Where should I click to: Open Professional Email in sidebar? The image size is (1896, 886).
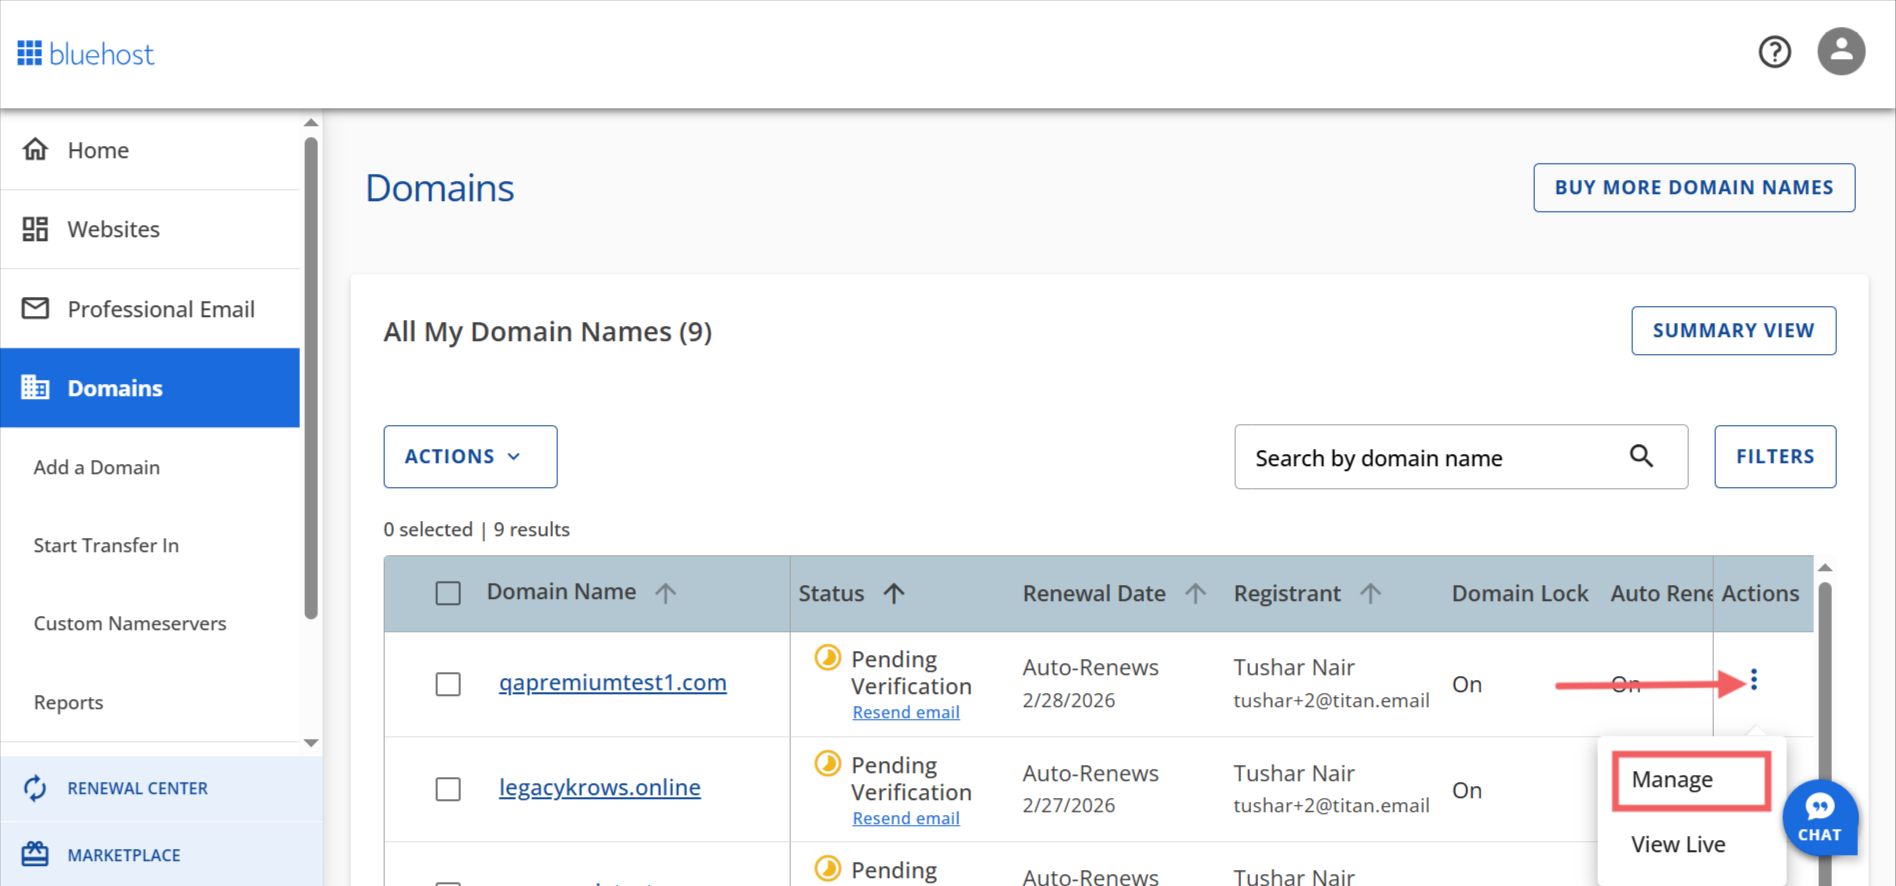[150, 309]
